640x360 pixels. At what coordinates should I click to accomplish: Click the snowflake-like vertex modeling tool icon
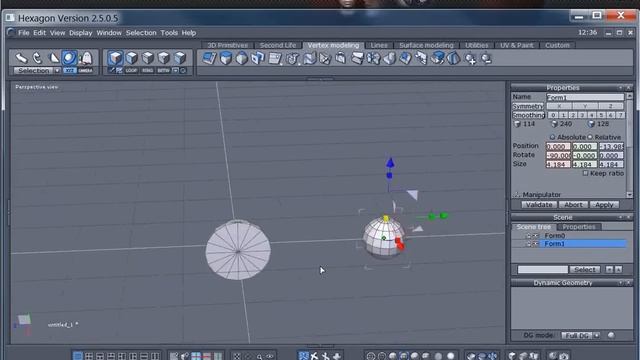pos(373,58)
